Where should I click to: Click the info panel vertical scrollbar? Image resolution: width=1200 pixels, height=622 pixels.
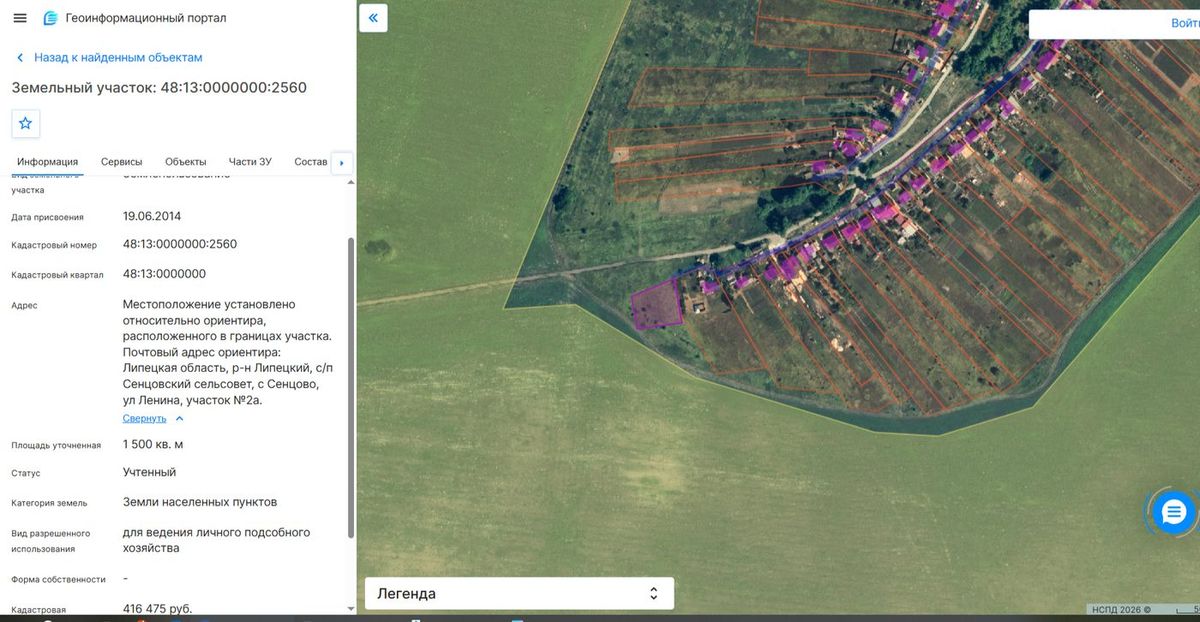tap(349, 387)
